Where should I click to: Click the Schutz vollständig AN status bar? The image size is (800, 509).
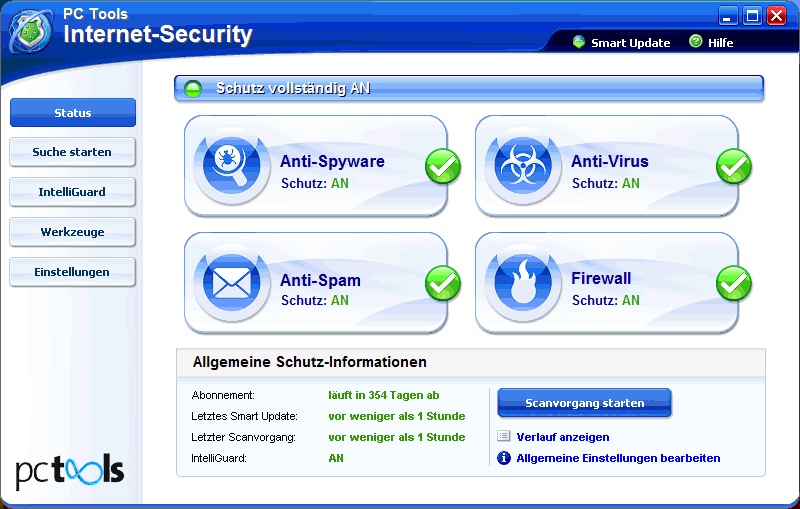(x=469, y=88)
